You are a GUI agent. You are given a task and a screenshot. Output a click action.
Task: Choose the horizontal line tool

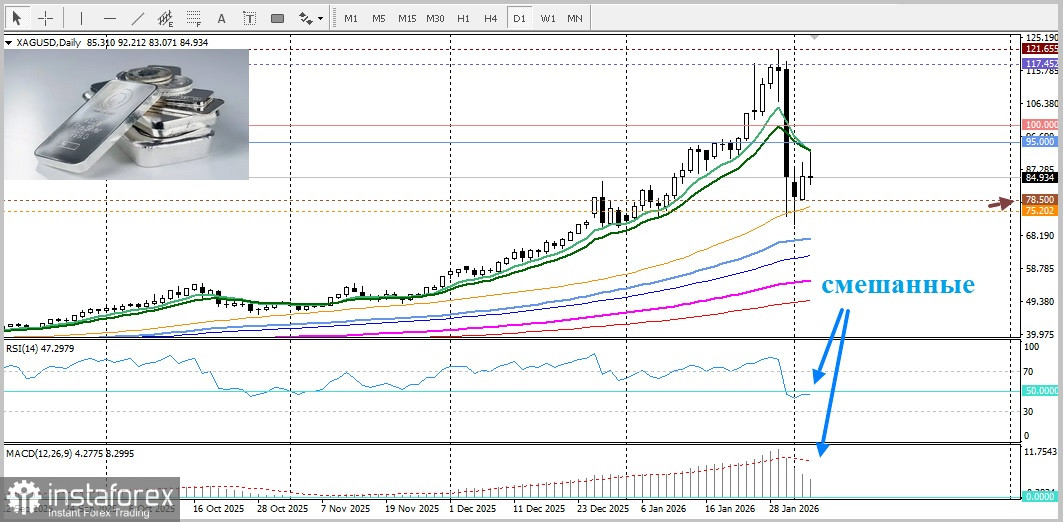pyautogui.click(x=110, y=18)
